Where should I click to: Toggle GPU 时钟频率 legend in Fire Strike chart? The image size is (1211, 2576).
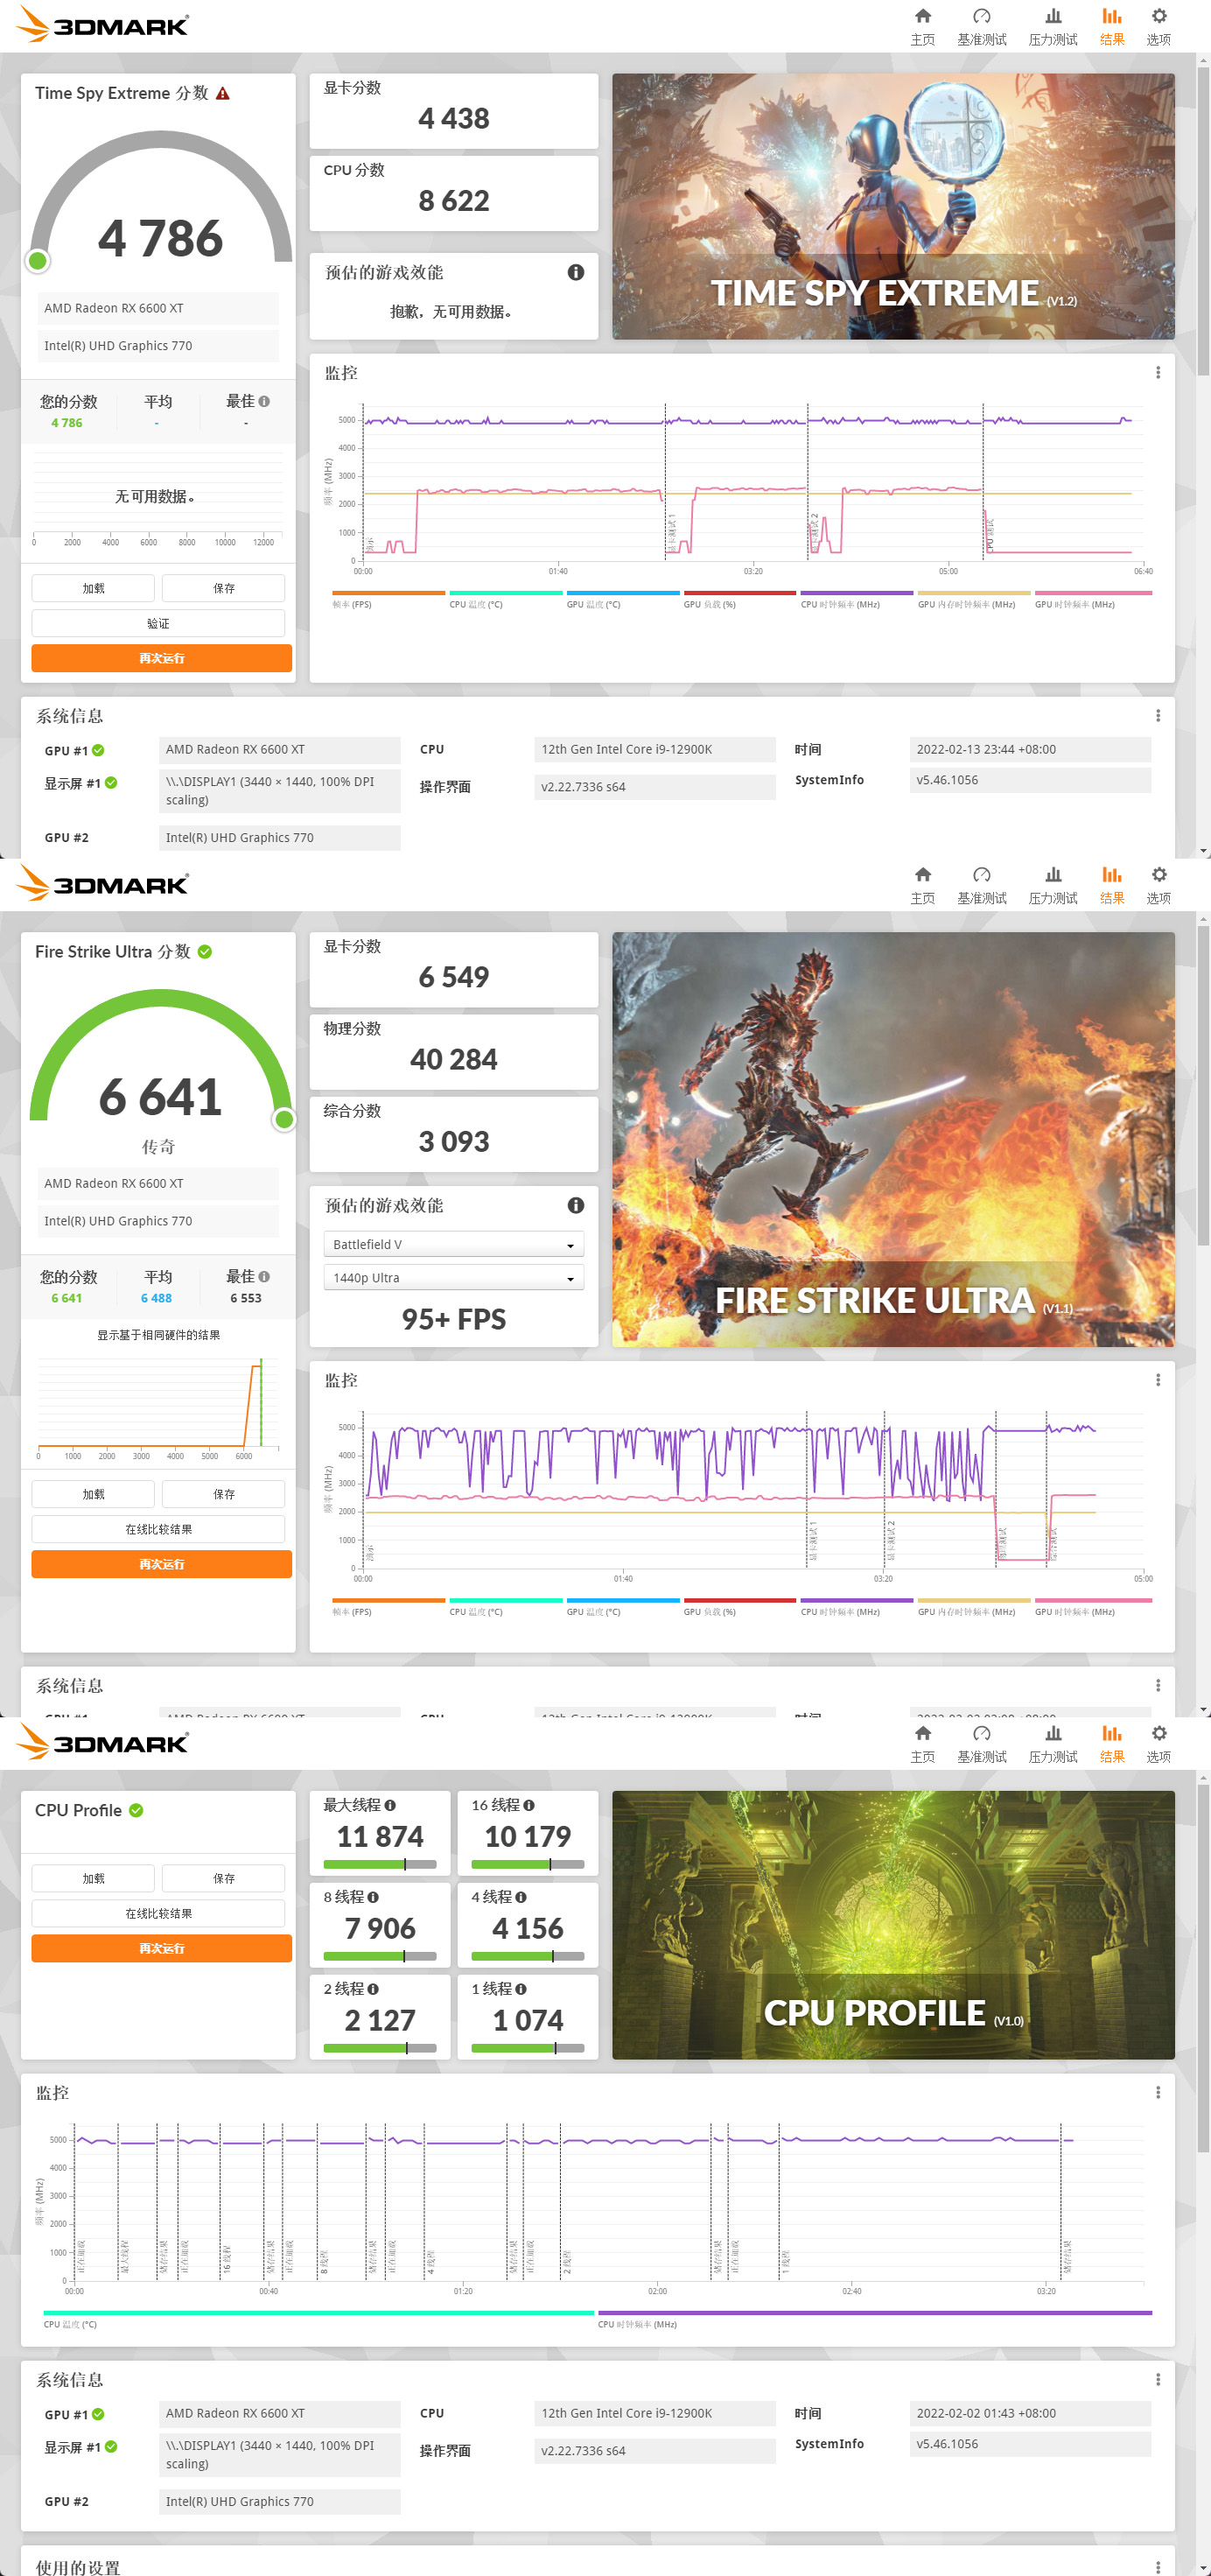click(x=1091, y=1607)
